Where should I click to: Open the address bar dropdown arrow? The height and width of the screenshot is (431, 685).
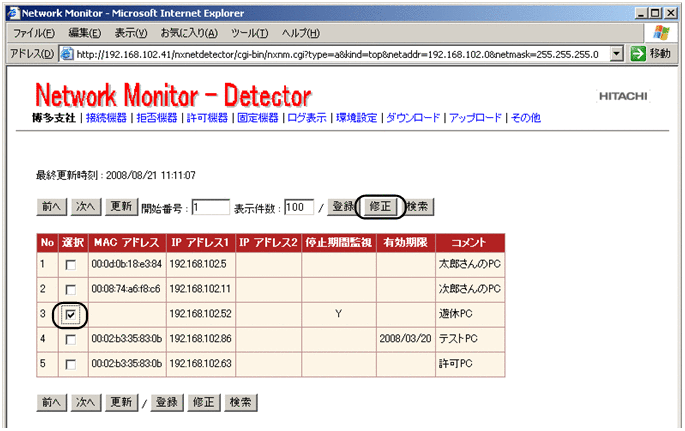pyautogui.click(x=616, y=54)
